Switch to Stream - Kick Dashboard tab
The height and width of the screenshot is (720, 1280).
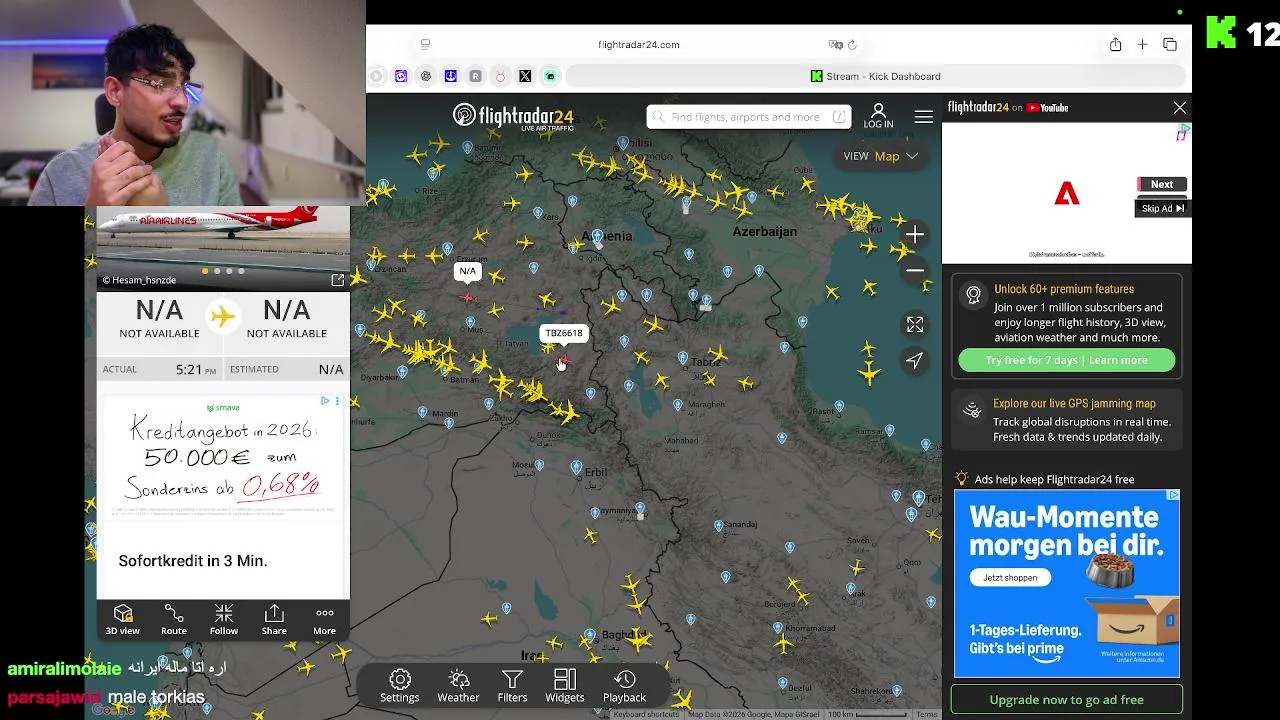click(875, 76)
